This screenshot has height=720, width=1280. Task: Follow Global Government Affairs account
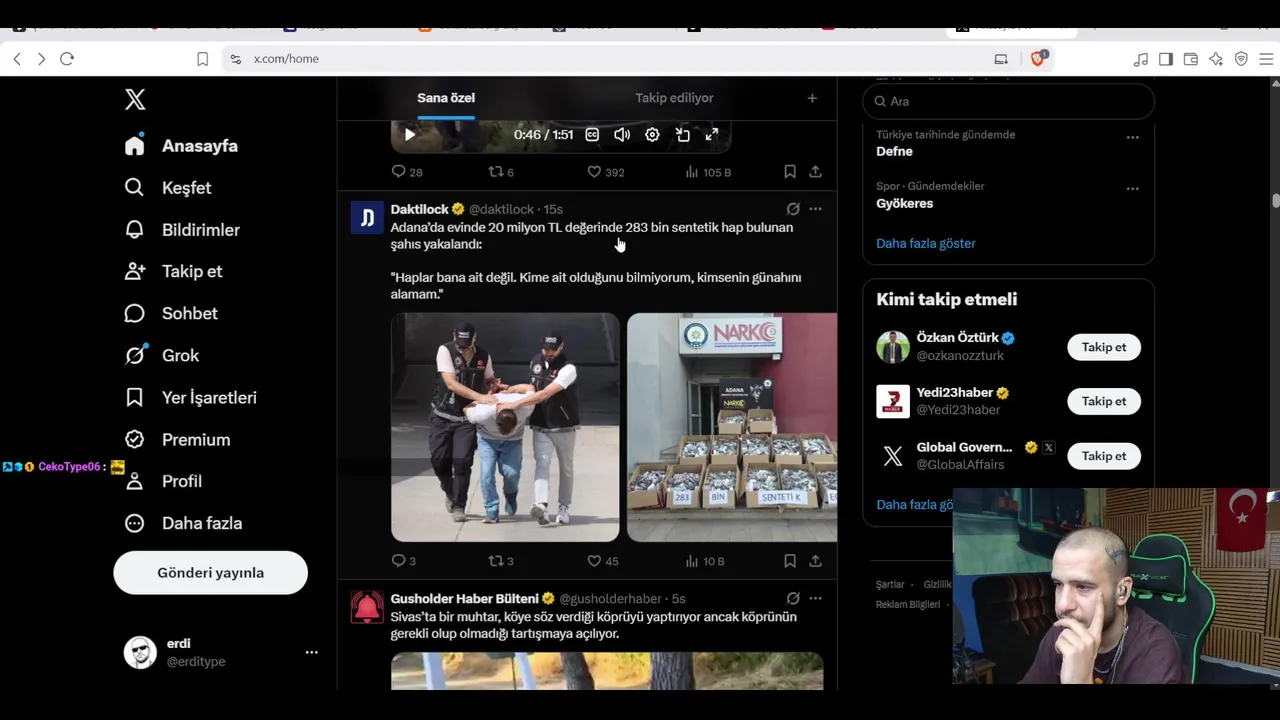[1104, 456]
